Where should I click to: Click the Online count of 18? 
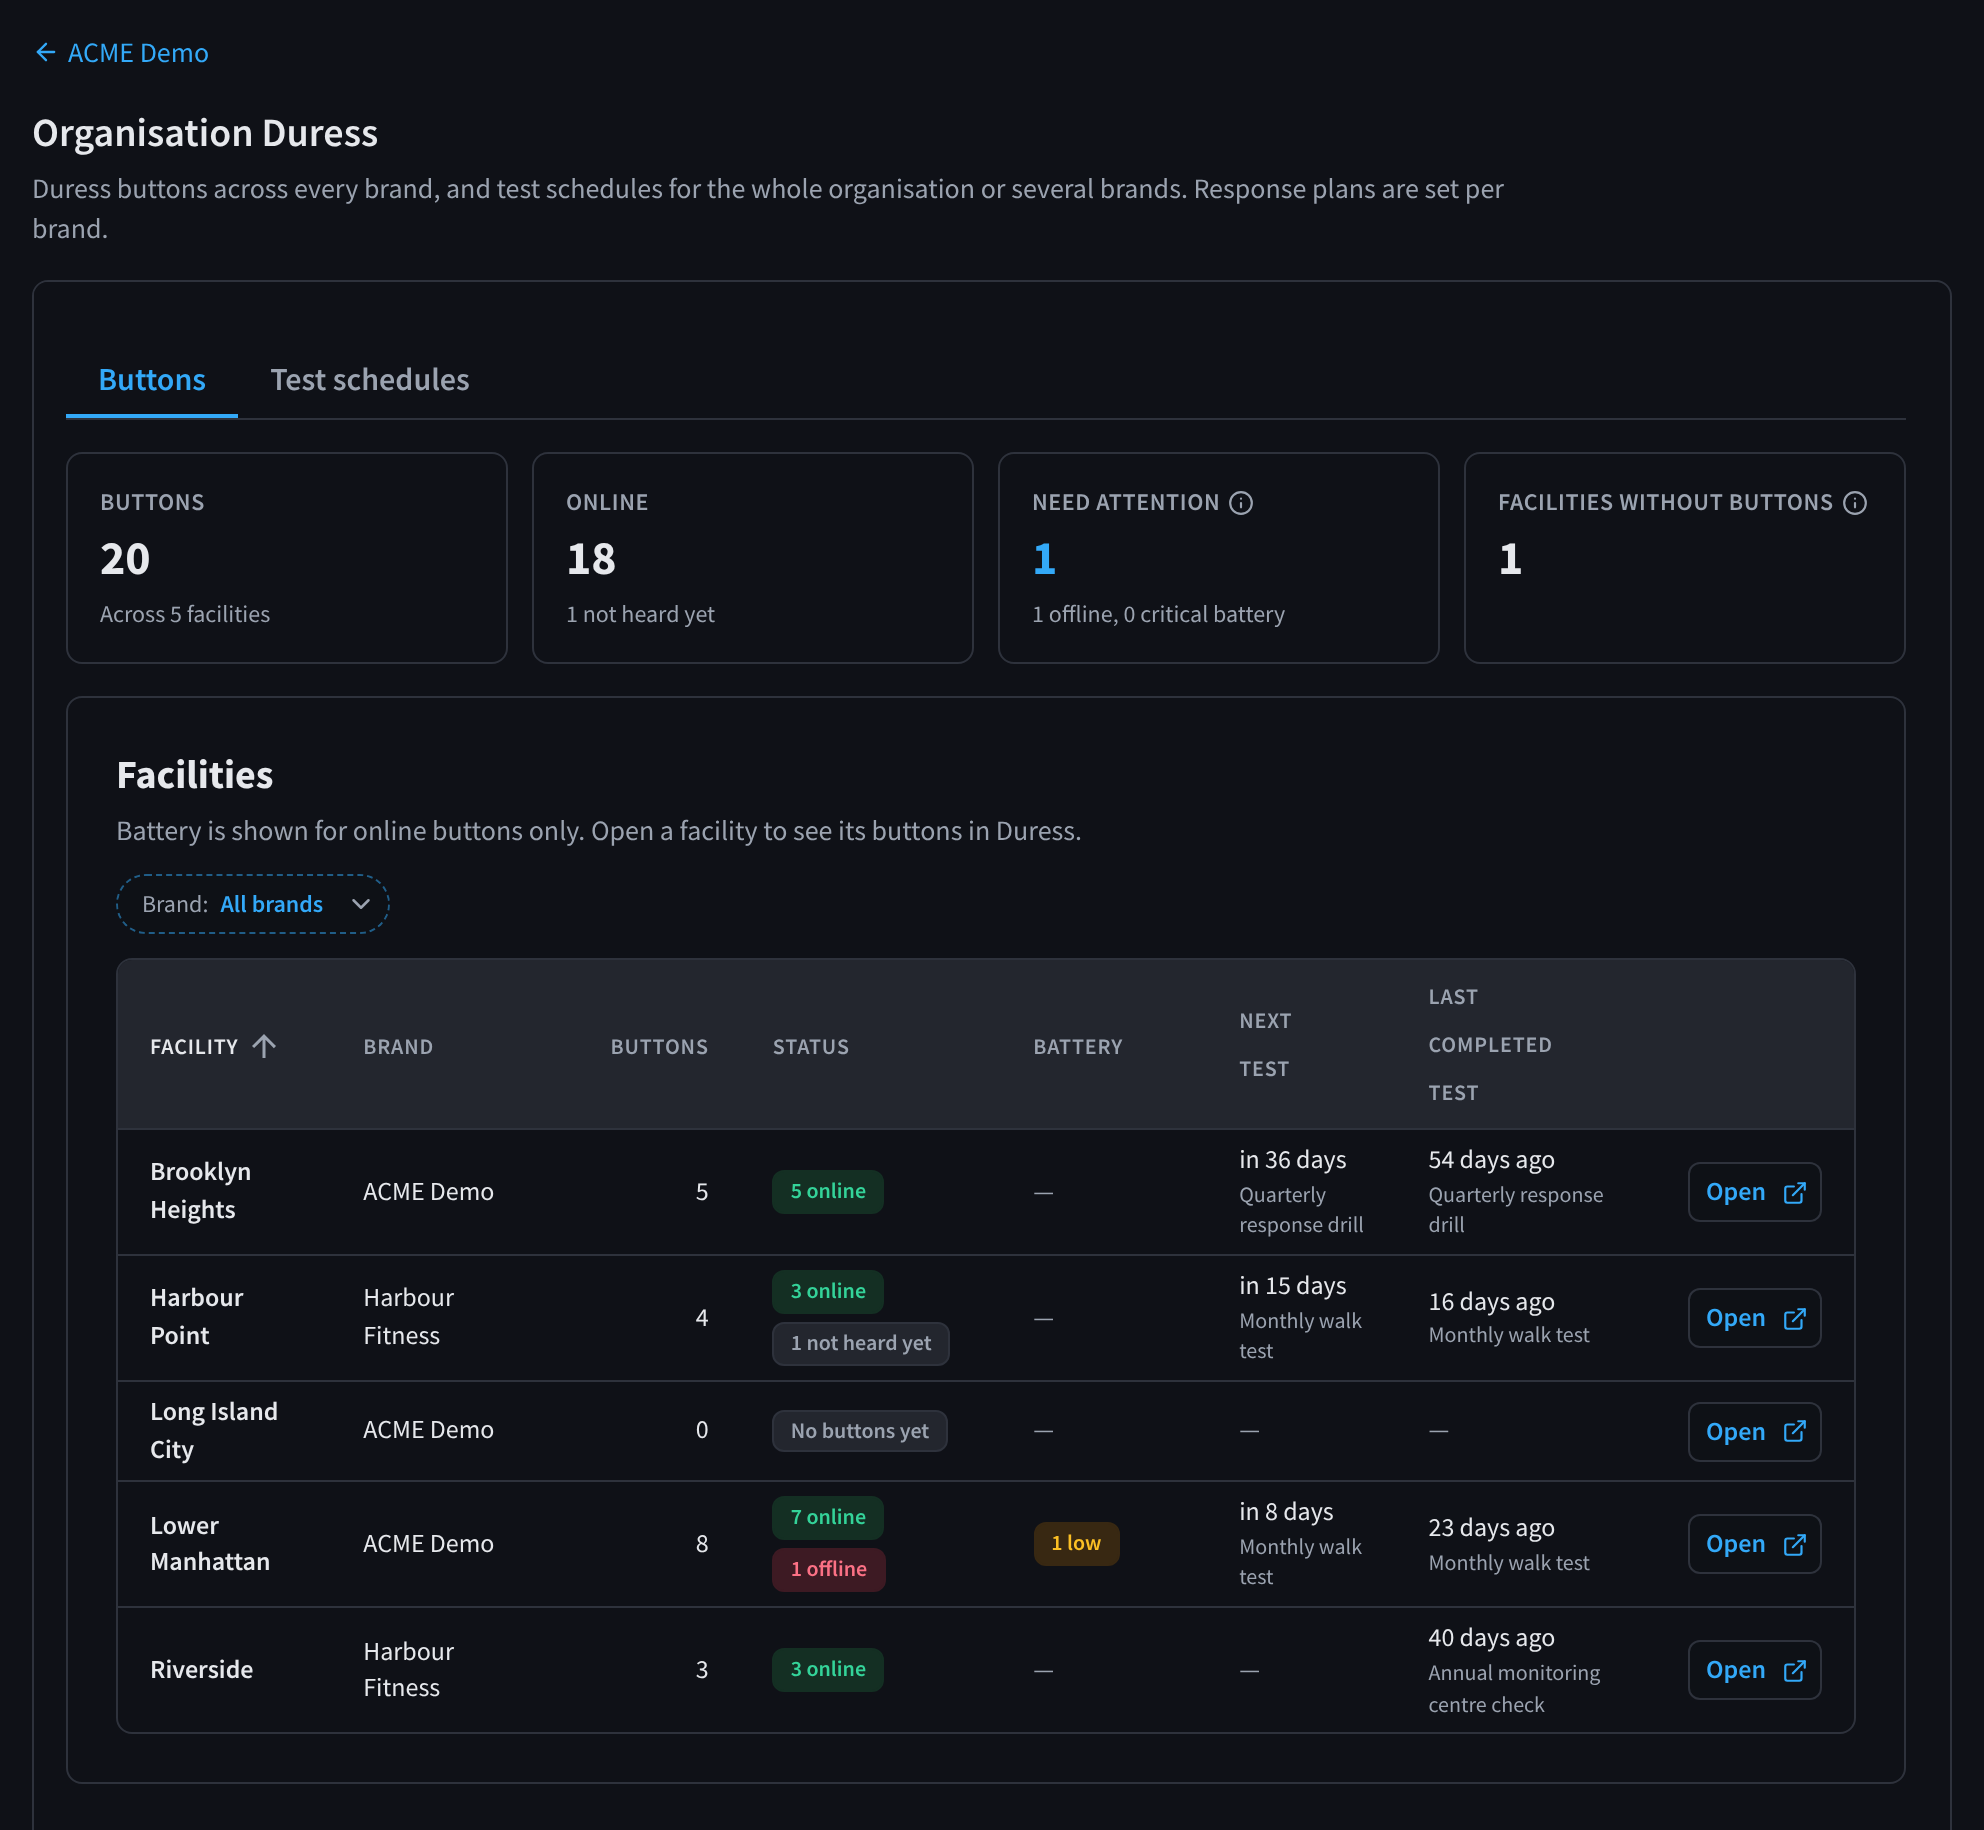tap(591, 558)
